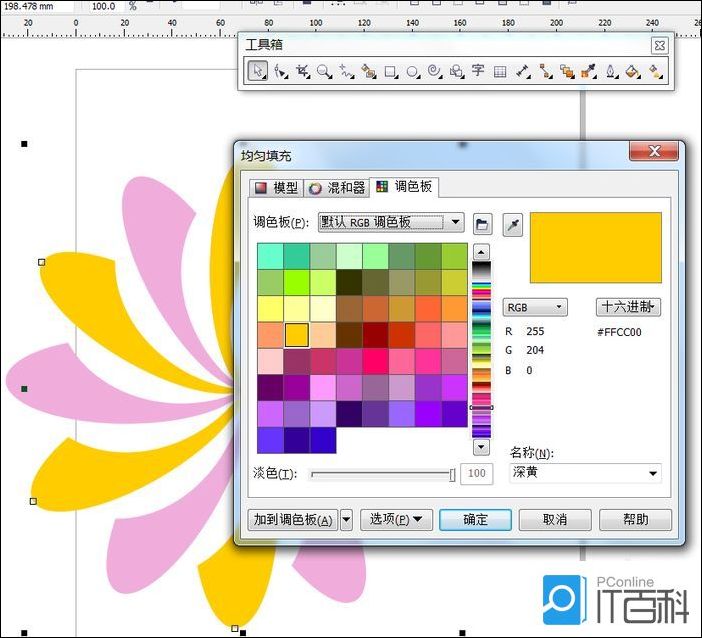Image resolution: width=702 pixels, height=638 pixels.
Task: Open the RGB color model dropdown
Action: [x=534, y=307]
